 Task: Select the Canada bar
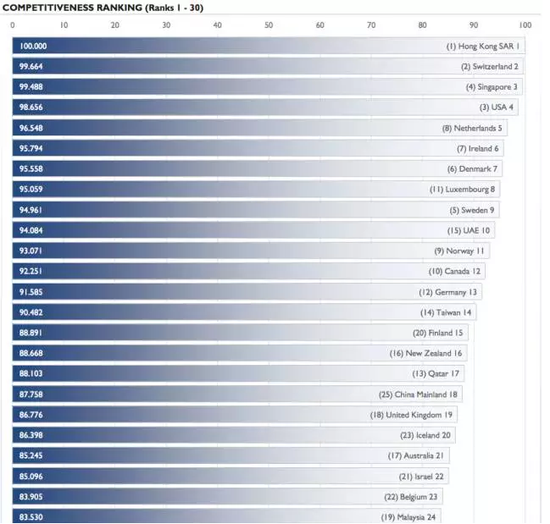click(249, 271)
